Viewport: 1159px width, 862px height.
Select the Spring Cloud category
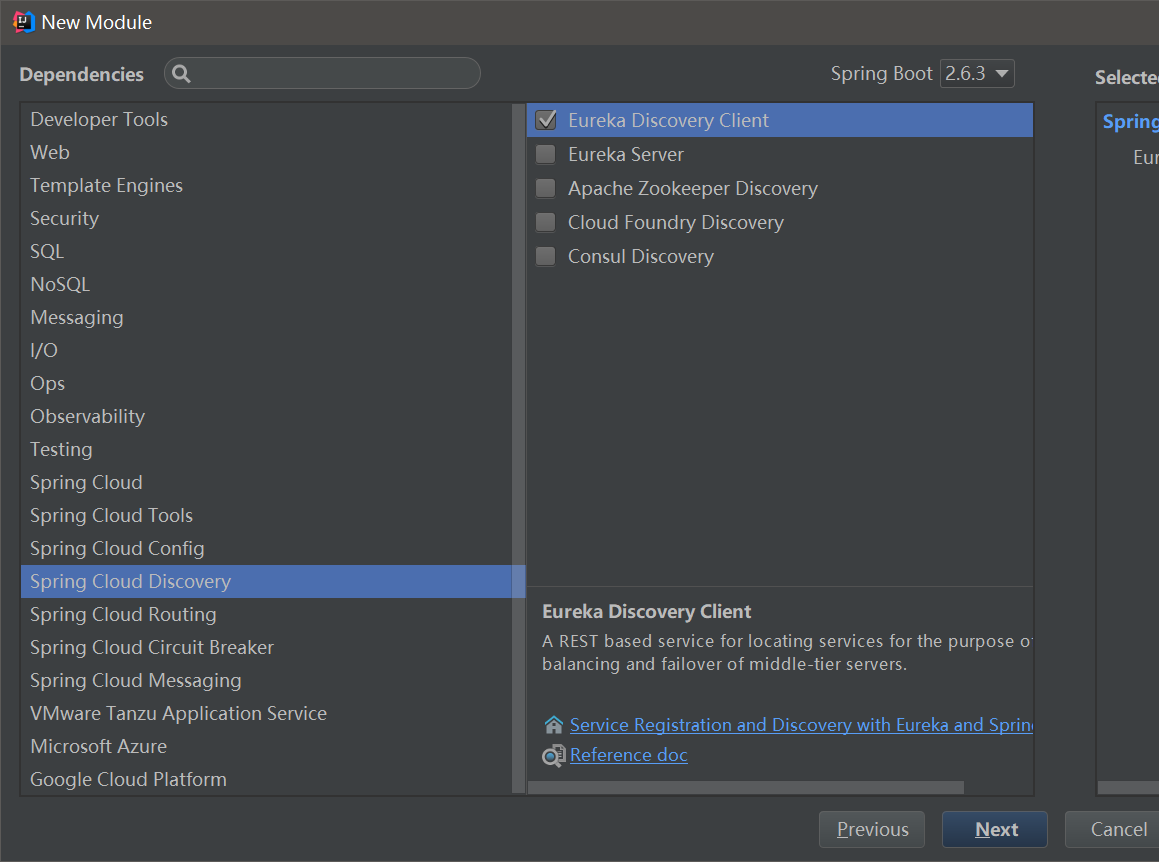(x=266, y=483)
